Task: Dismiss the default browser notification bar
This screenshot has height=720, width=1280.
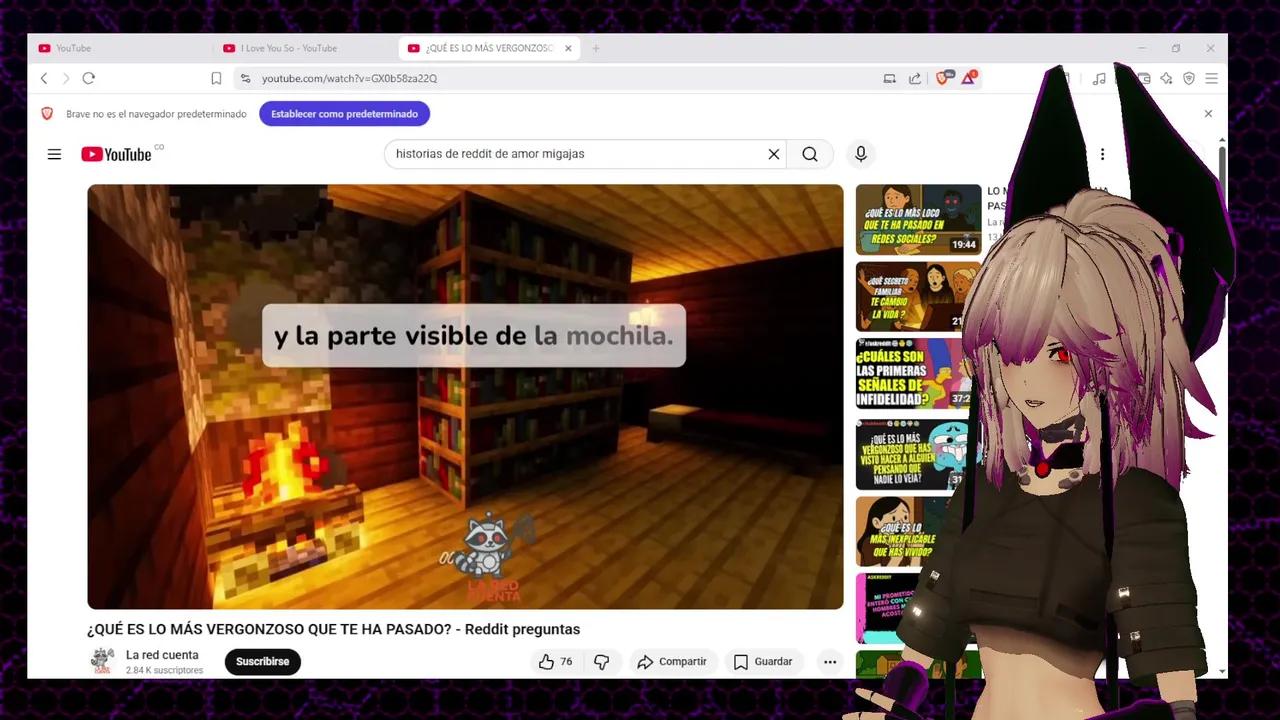Action: [x=1208, y=114]
